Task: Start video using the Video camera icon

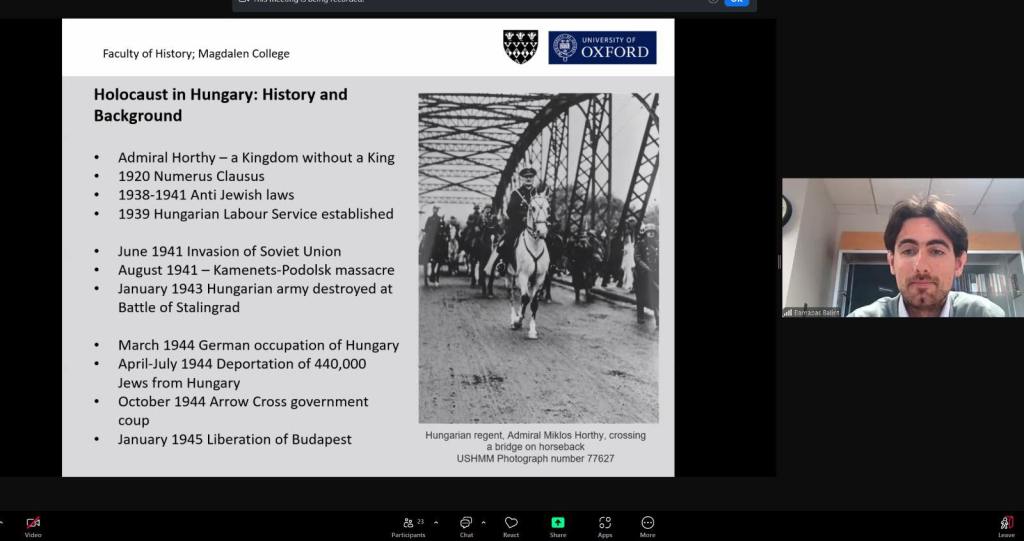Action: click(33, 523)
